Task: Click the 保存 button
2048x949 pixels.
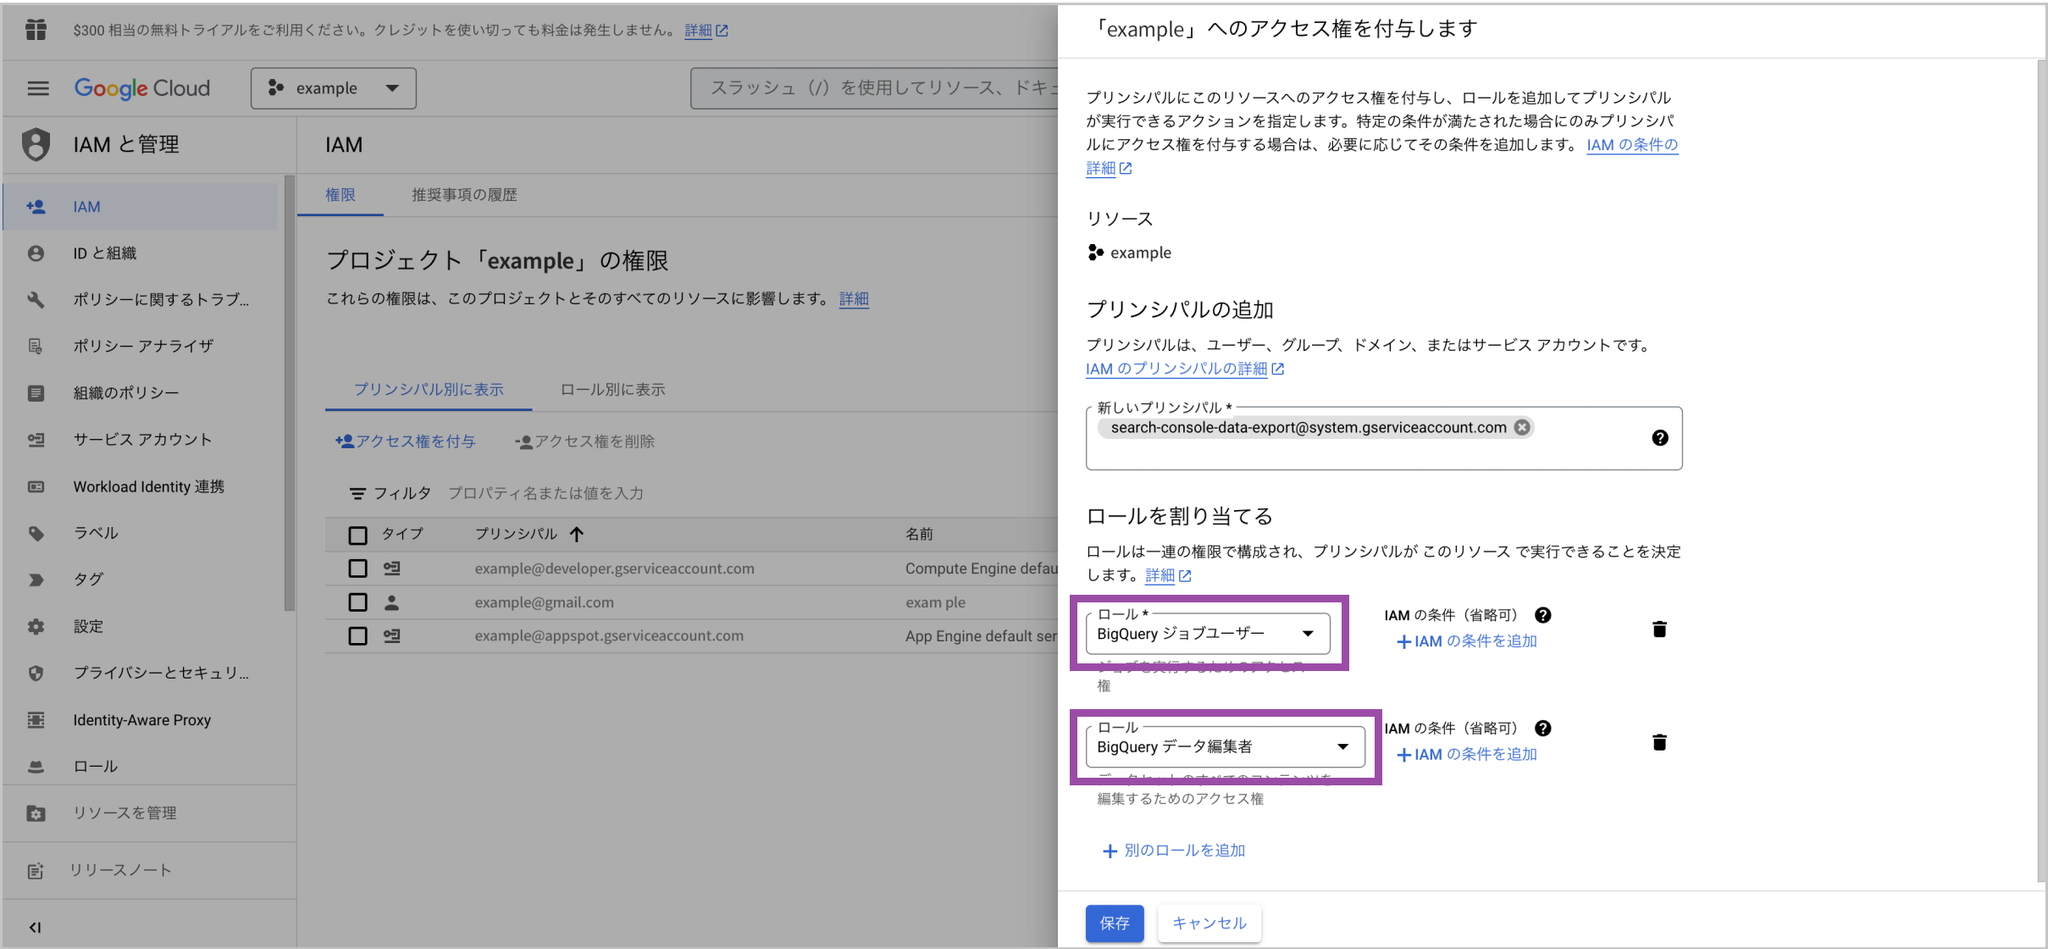Action: tap(1115, 923)
